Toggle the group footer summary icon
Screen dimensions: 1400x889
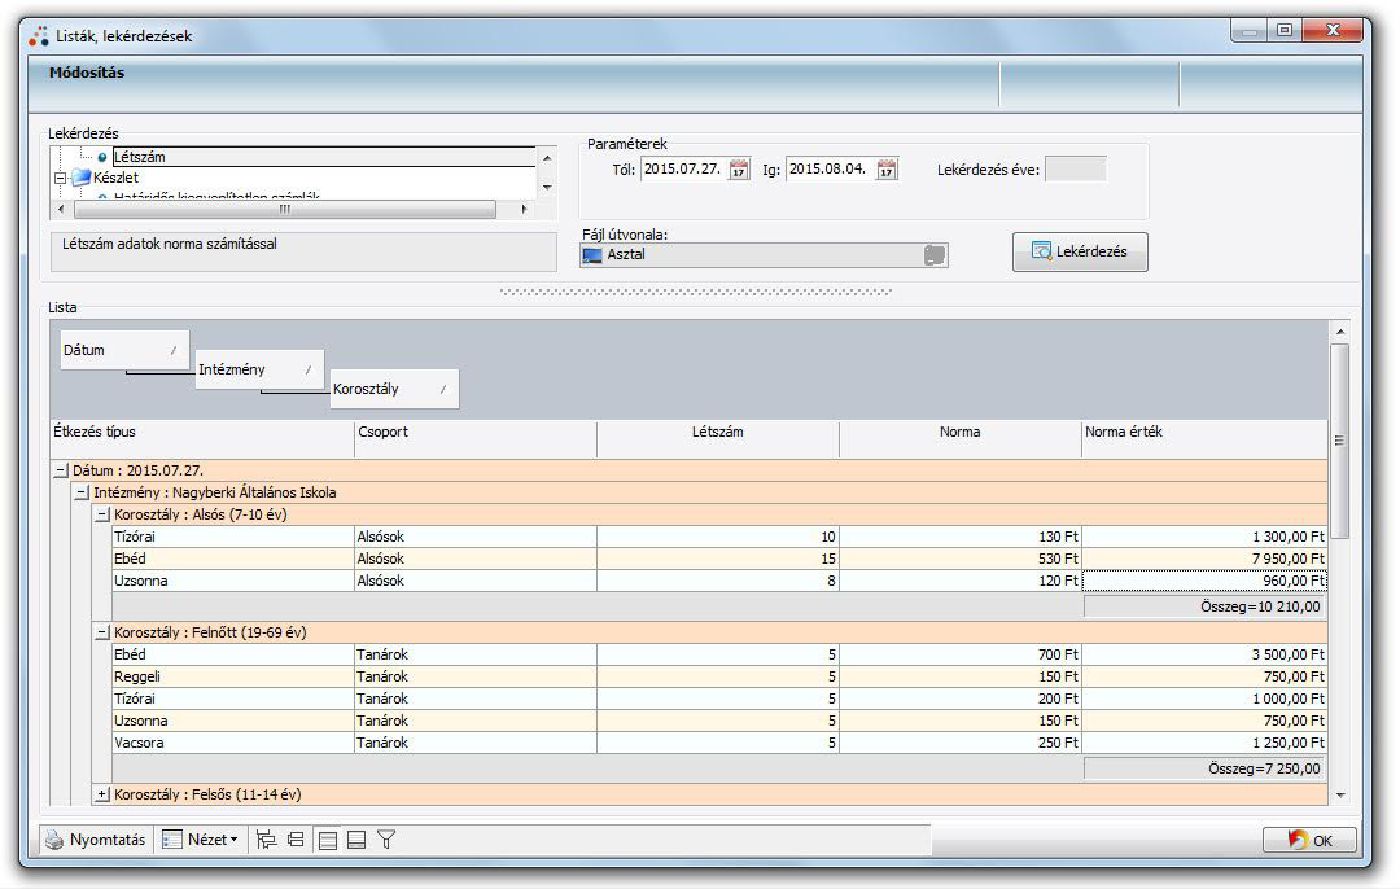[x=356, y=840]
